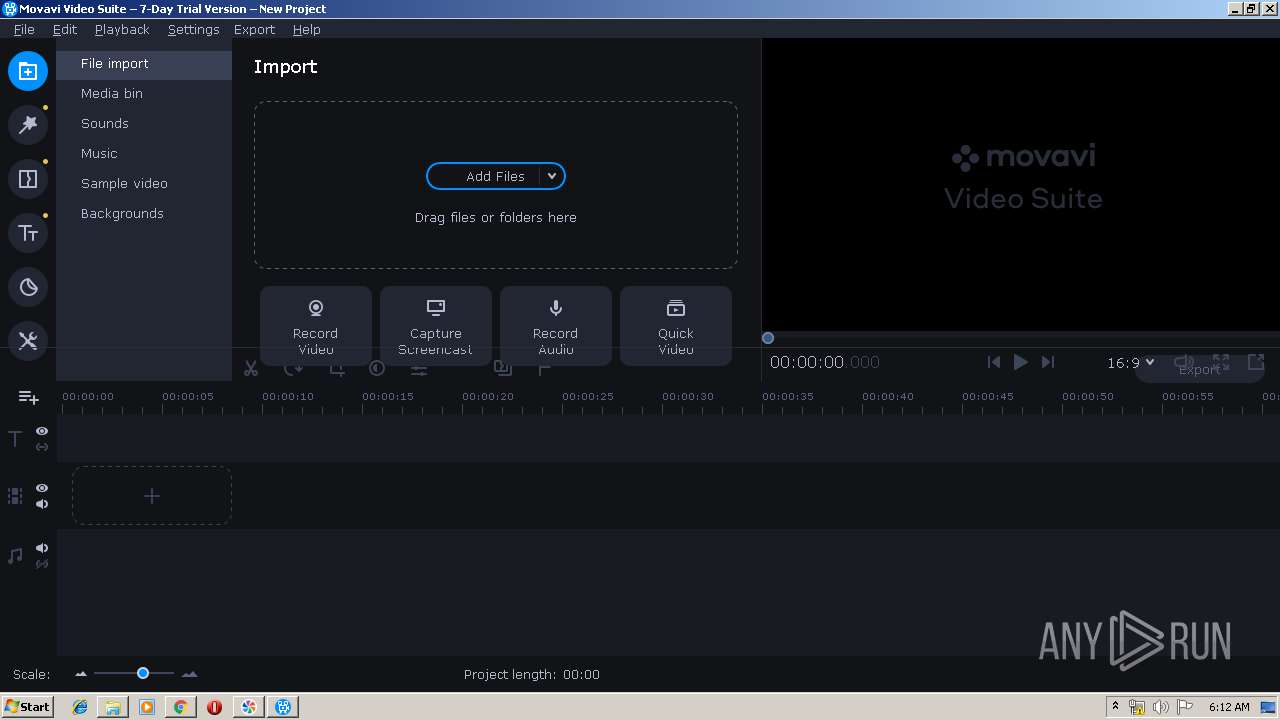The image size is (1280, 720).
Task: Select Backgrounds category
Action: point(144,214)
